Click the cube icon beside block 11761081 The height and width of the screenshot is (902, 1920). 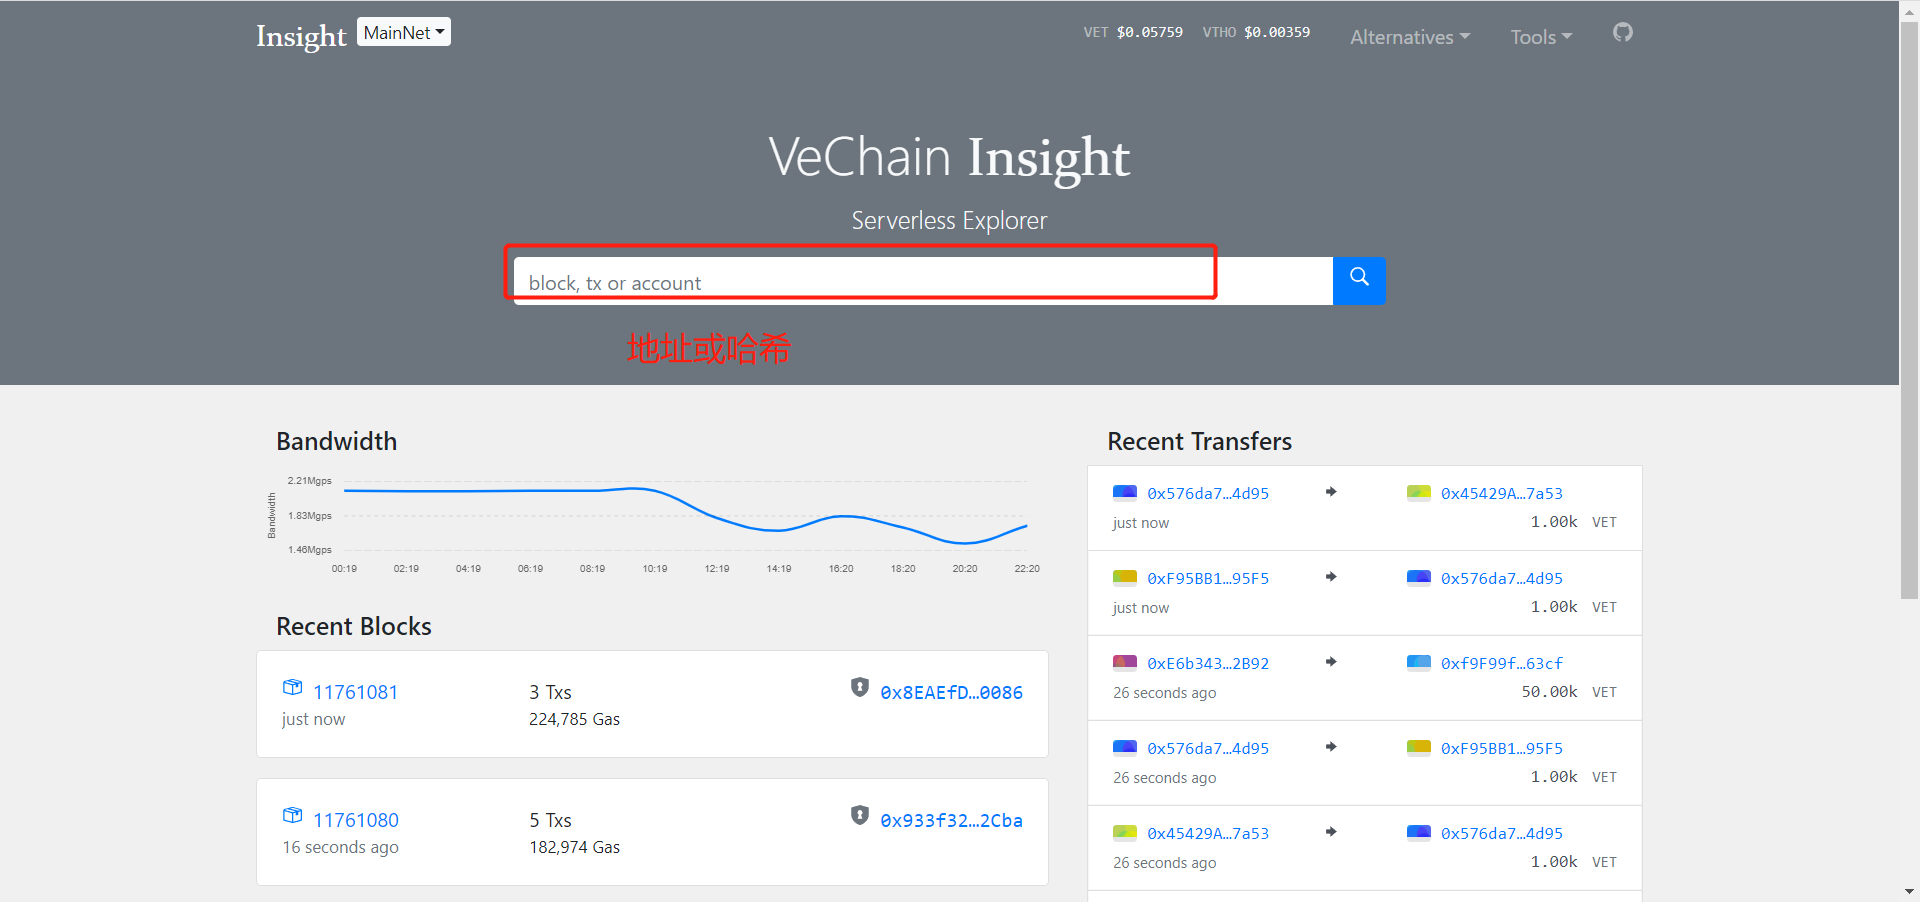point(292,688)
